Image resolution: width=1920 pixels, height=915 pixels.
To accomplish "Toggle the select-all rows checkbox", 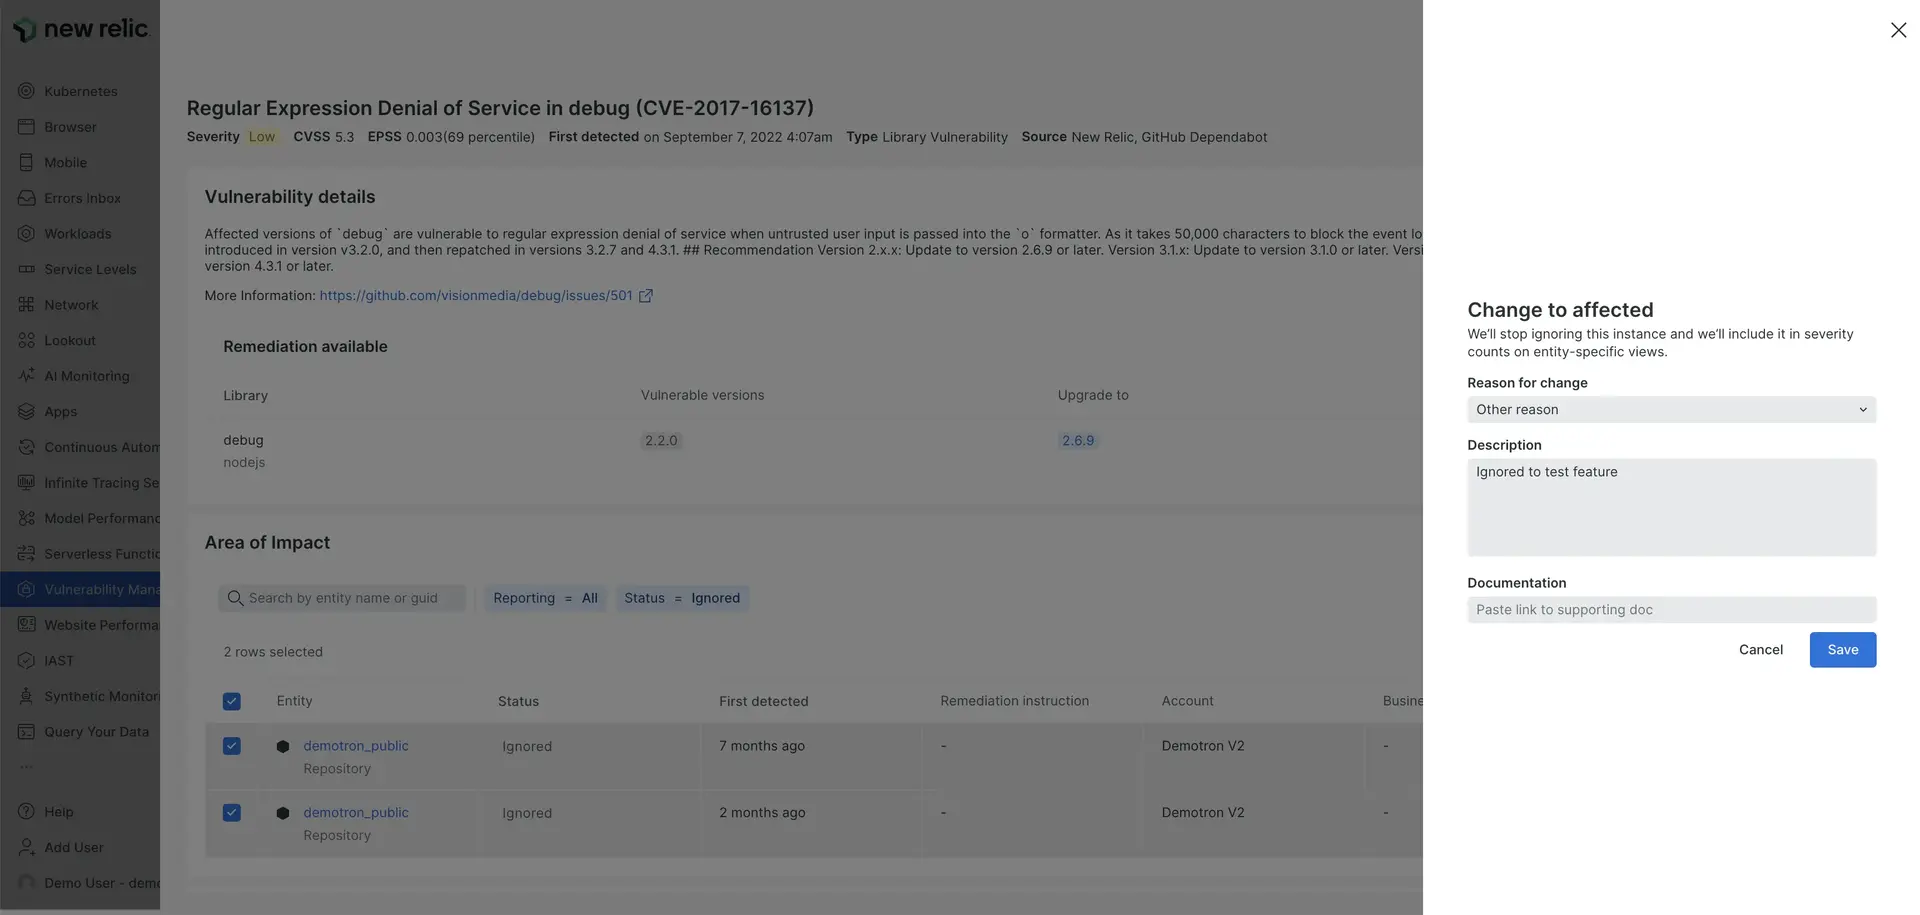I will (x=231, y=701).
